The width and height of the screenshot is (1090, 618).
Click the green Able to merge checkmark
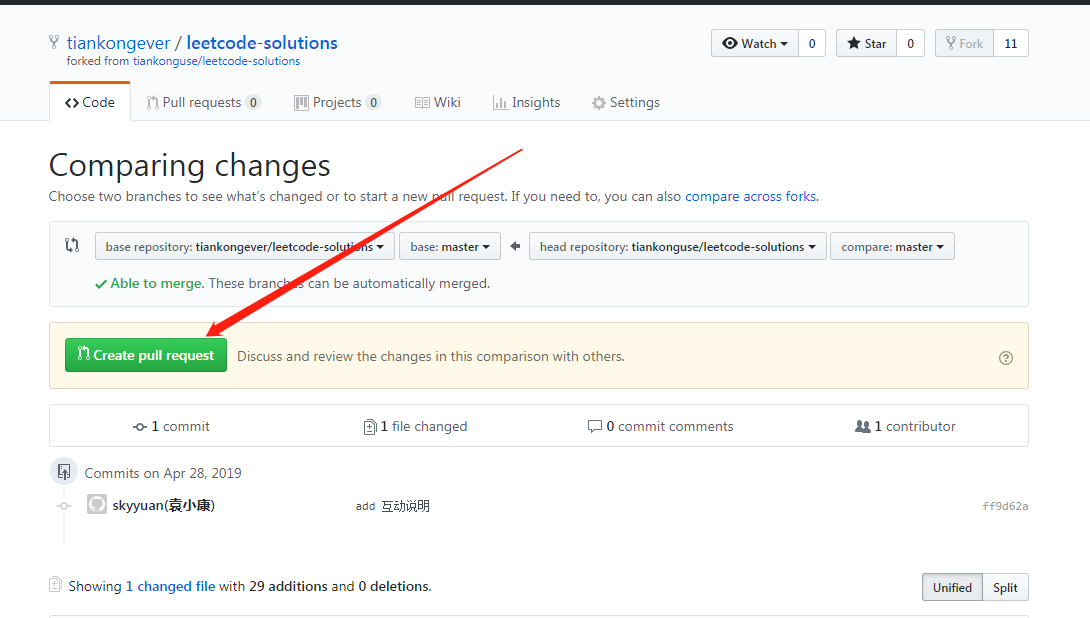[101, 284]
